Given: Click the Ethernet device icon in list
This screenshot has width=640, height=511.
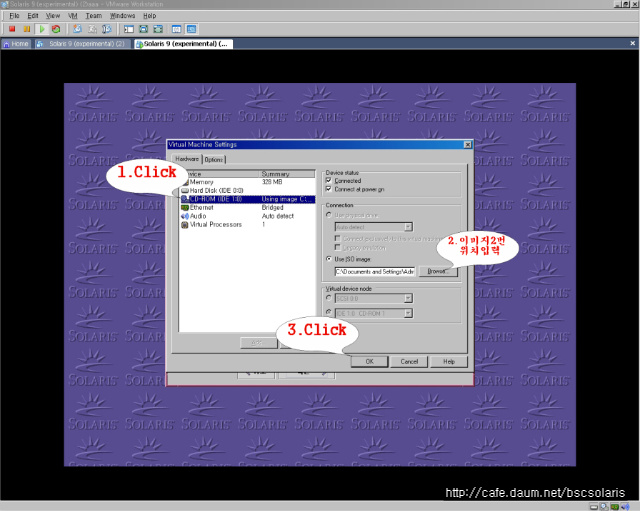Looking at the screenshot, I should tap(184, 208).
